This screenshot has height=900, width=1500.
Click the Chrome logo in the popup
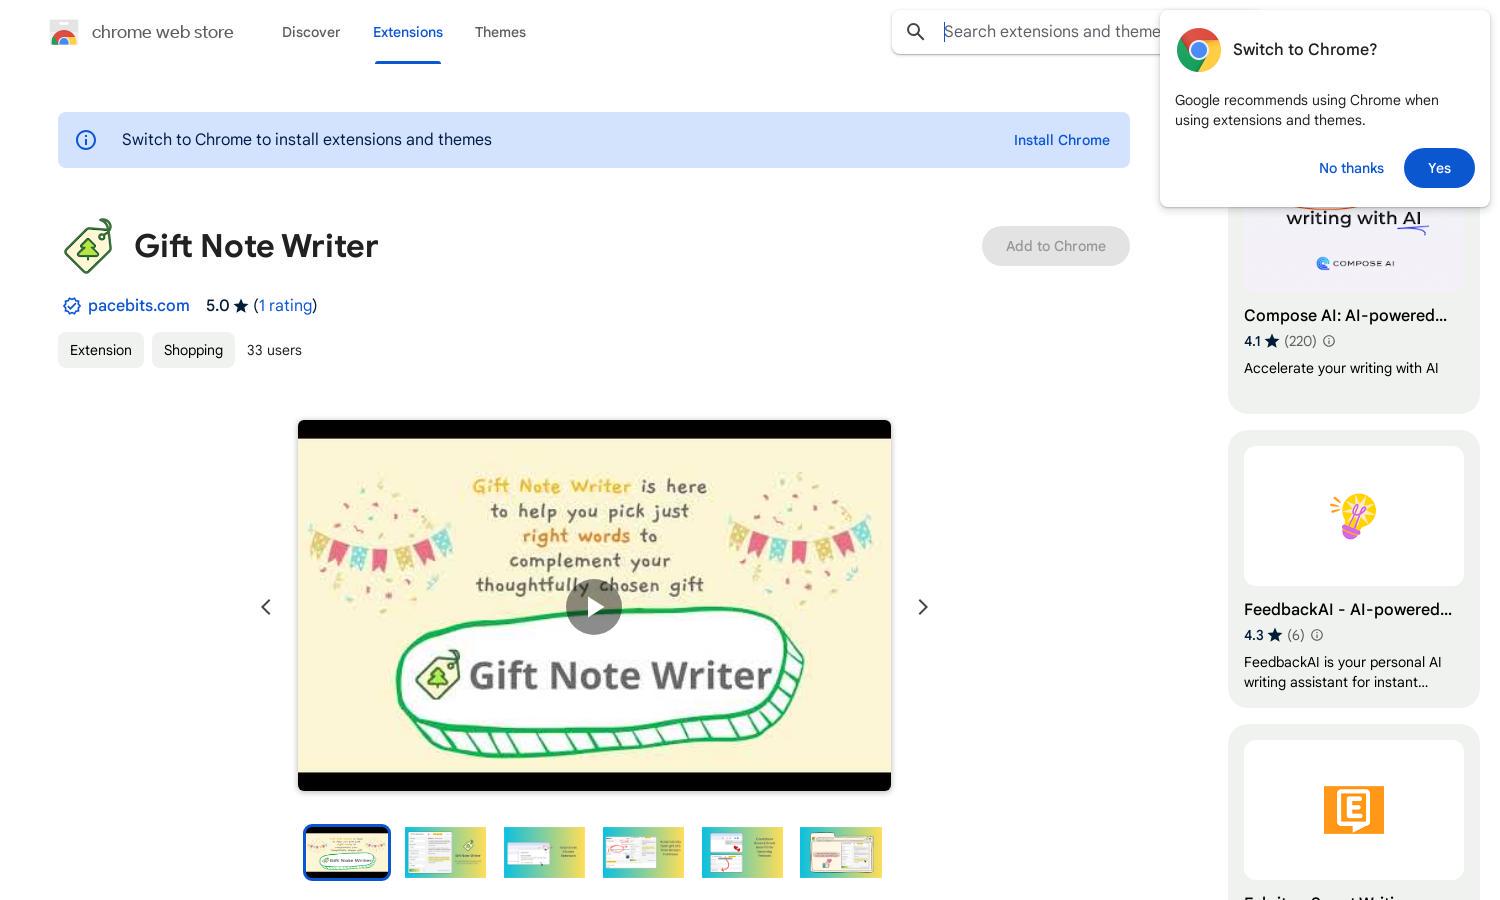[1198, 50]
